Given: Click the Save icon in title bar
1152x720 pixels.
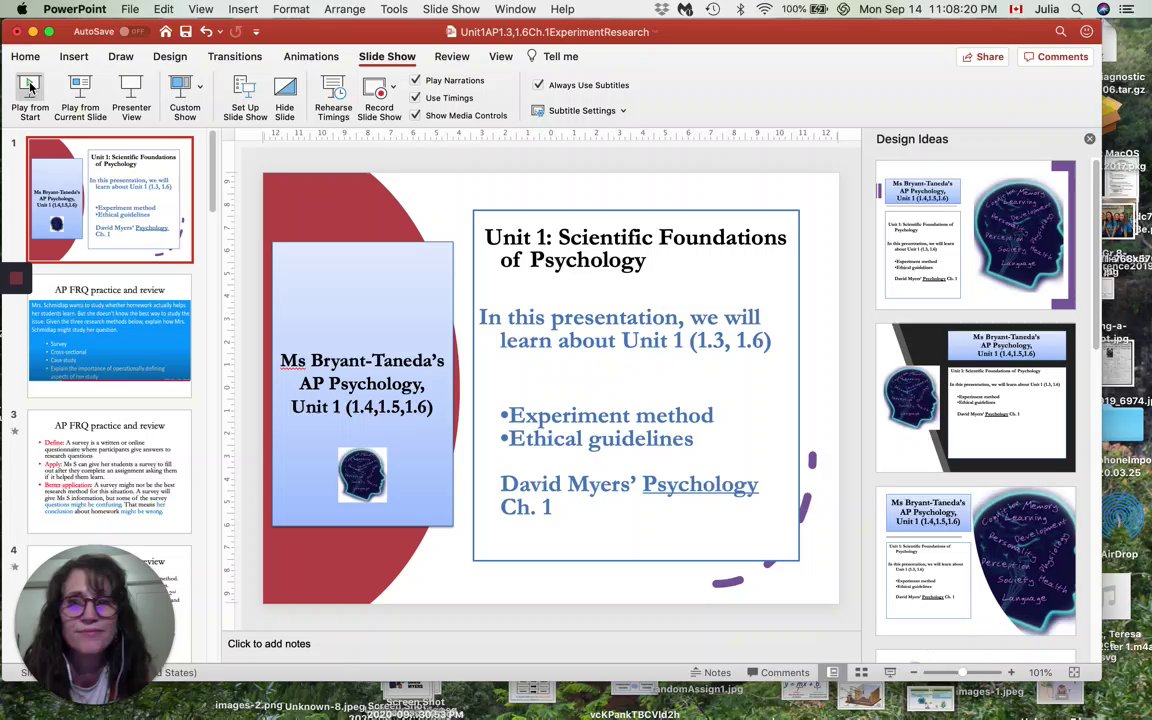Looking at the screenshot, I should click(186, 32).
